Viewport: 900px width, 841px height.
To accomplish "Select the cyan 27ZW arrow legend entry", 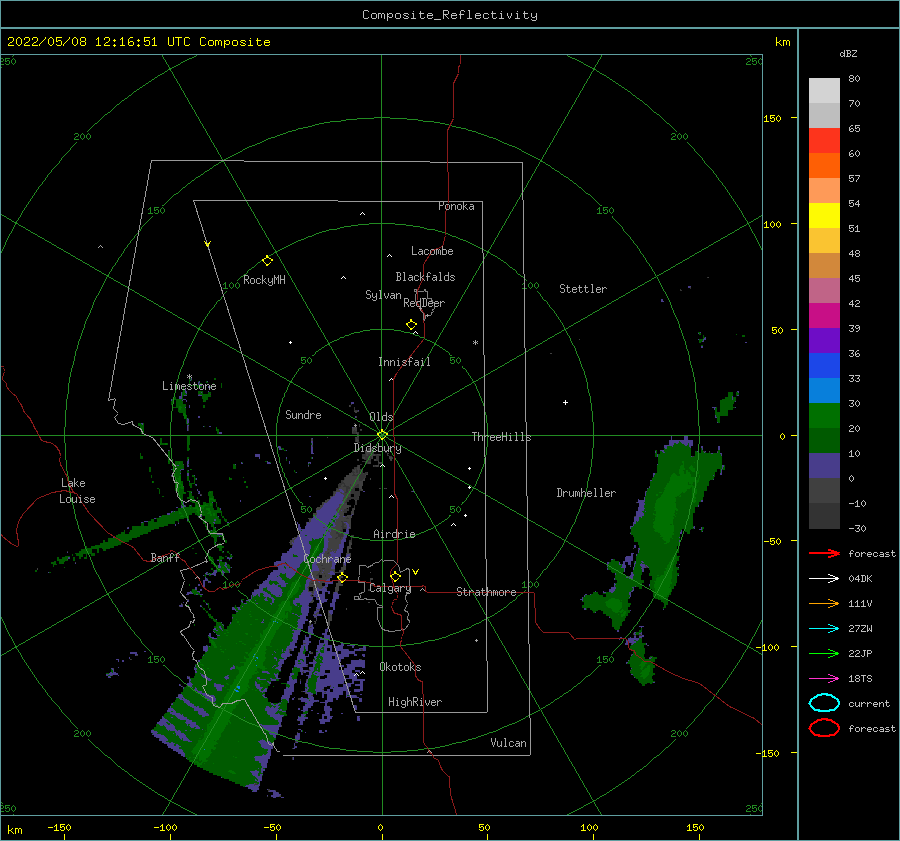I will (x=824, y=629).
